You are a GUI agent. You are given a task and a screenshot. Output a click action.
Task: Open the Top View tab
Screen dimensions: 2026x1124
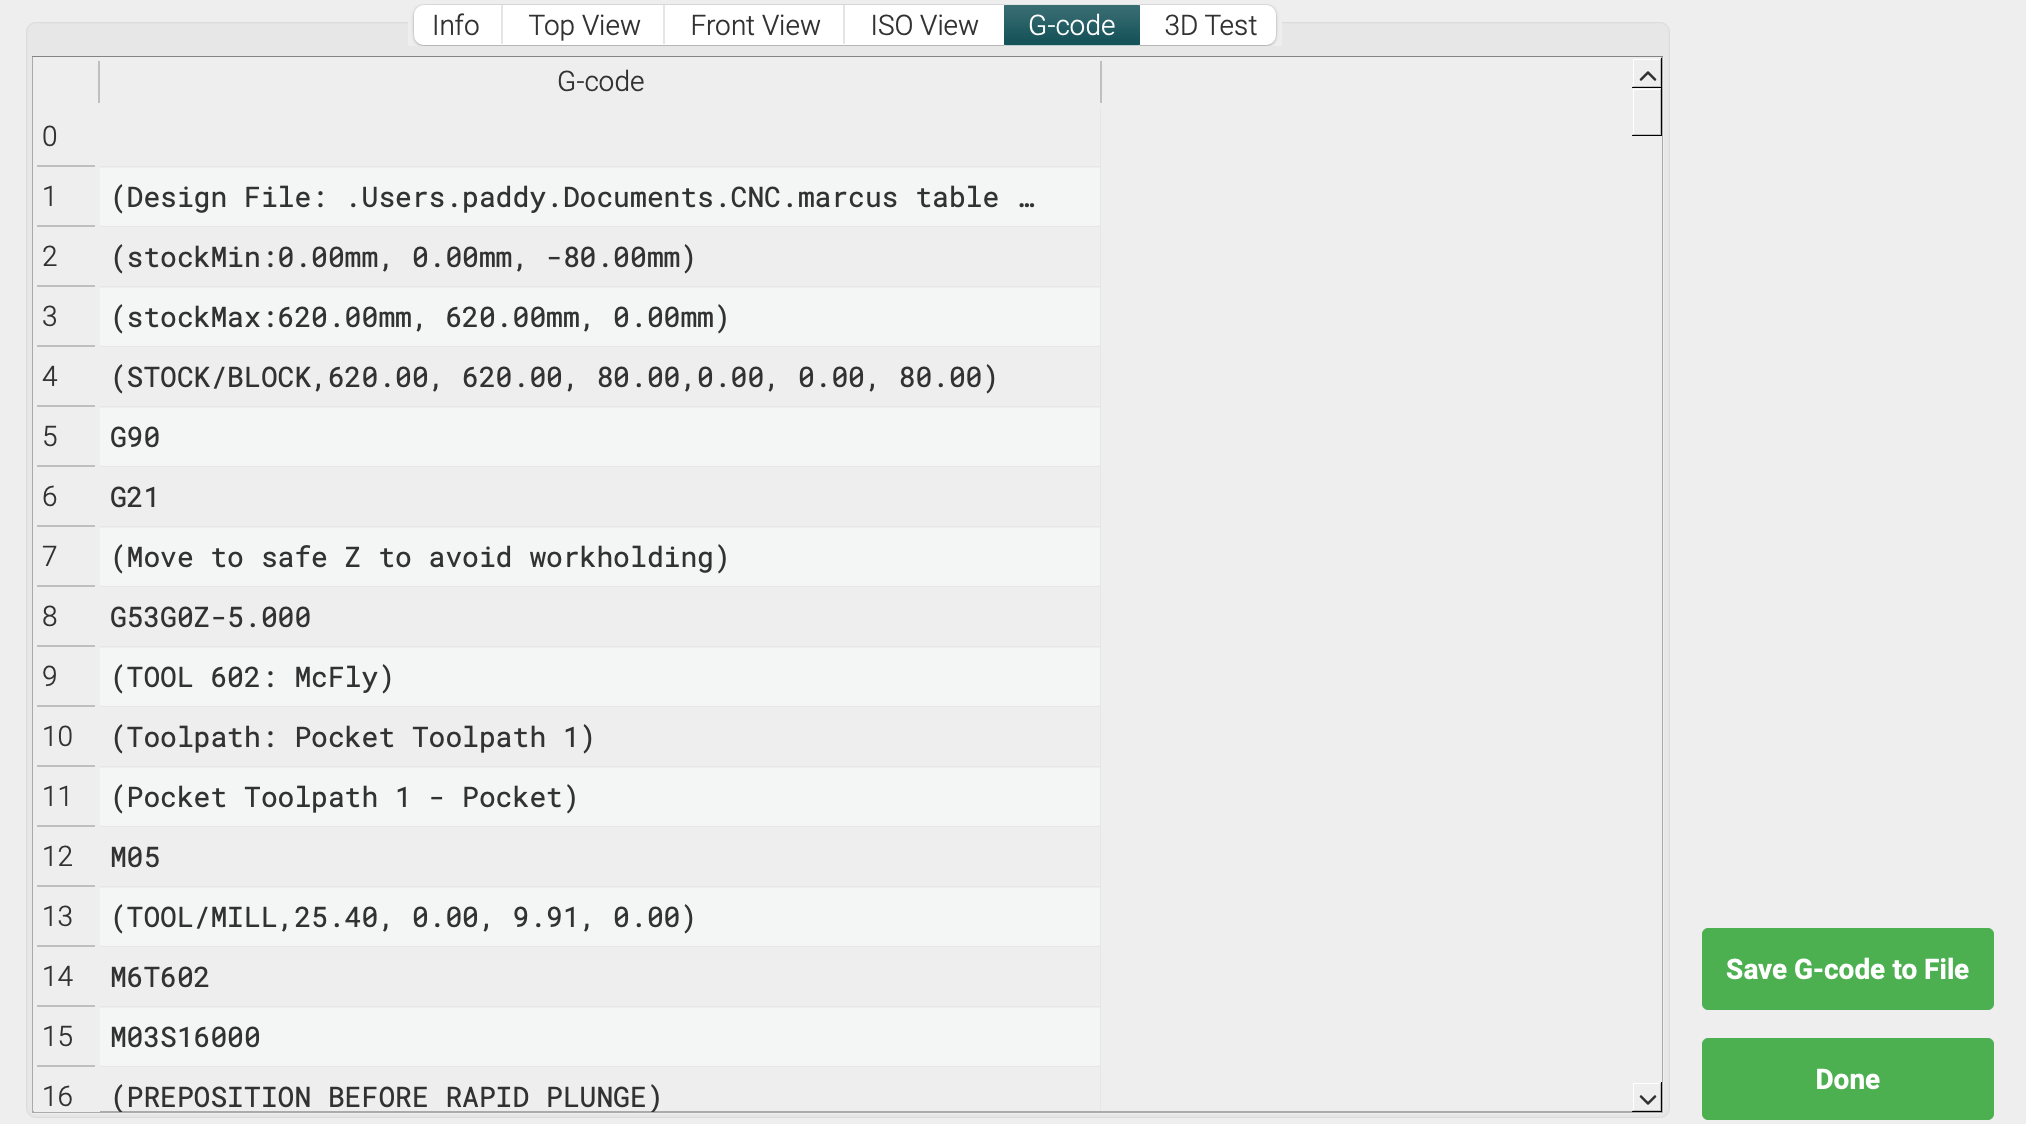pos(584,25)
